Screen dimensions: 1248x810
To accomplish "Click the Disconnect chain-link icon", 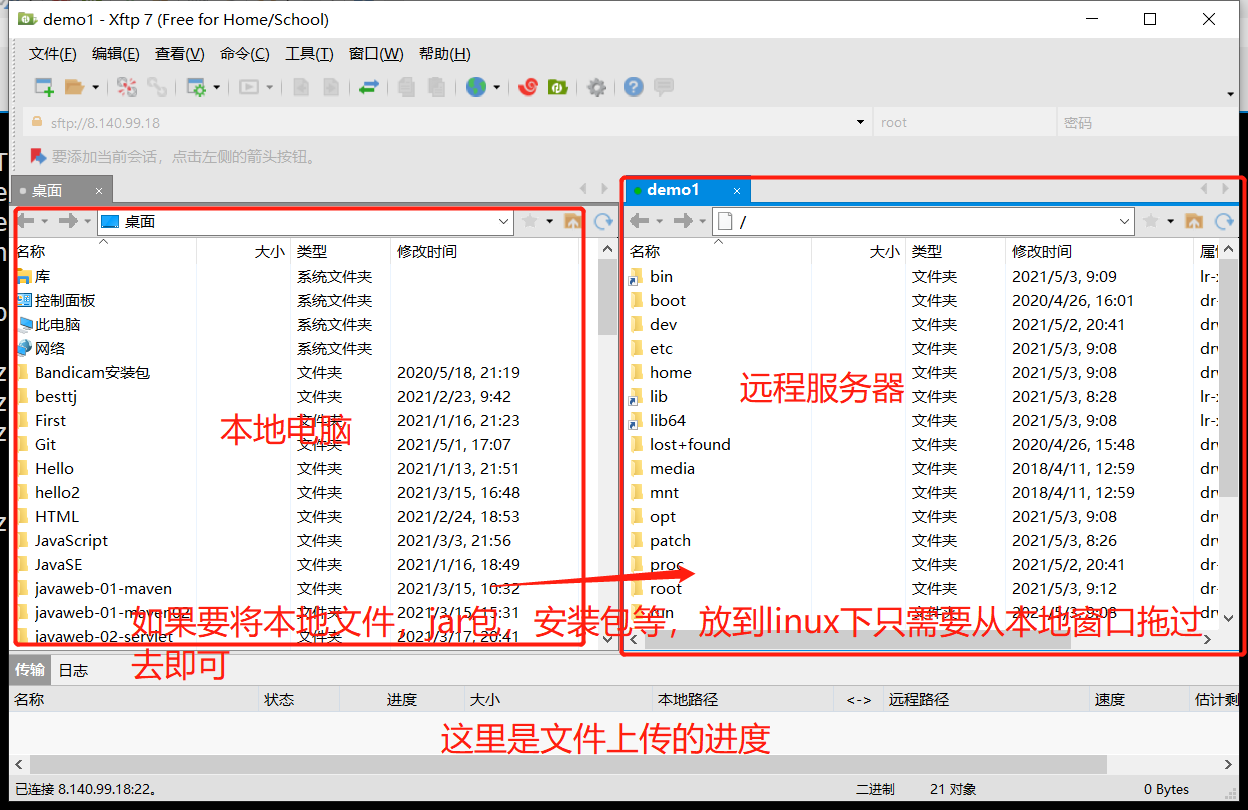I will tap(157, 87).
